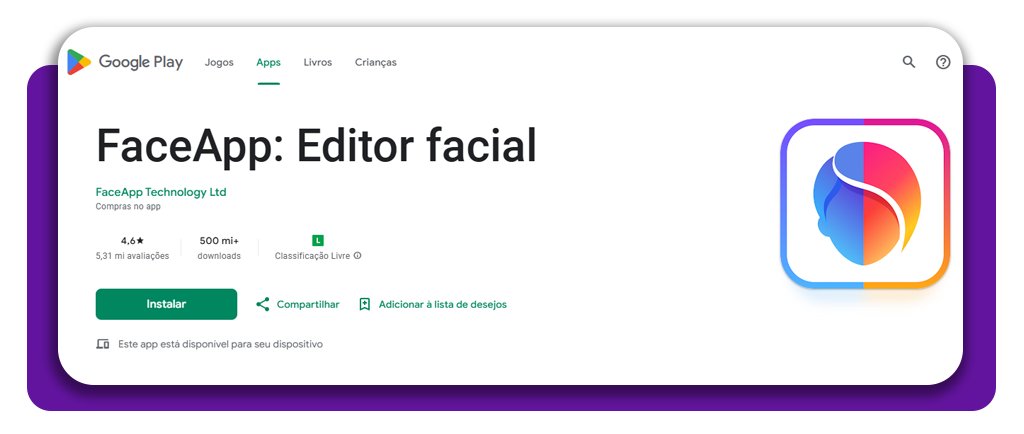
Task: Switch to the Jogos tab
Action: click(219, 63)
